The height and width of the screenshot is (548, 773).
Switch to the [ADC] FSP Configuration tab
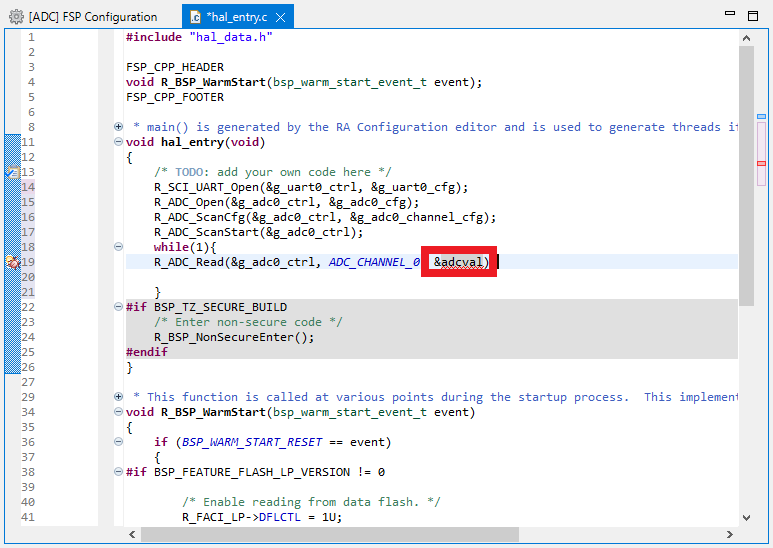point(83,17)
